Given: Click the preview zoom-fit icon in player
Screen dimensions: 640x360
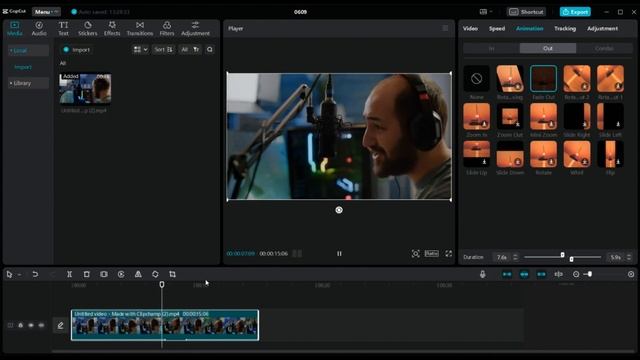Looking at the screenshot, I should (x=416, y=253).
